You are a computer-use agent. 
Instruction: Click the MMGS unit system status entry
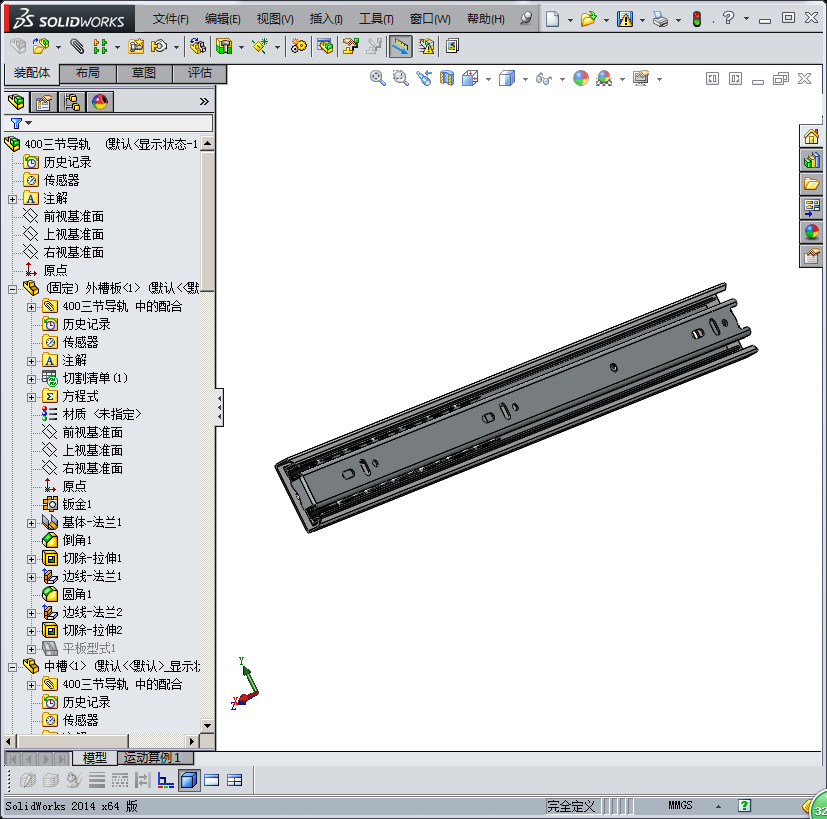(680, 805)
